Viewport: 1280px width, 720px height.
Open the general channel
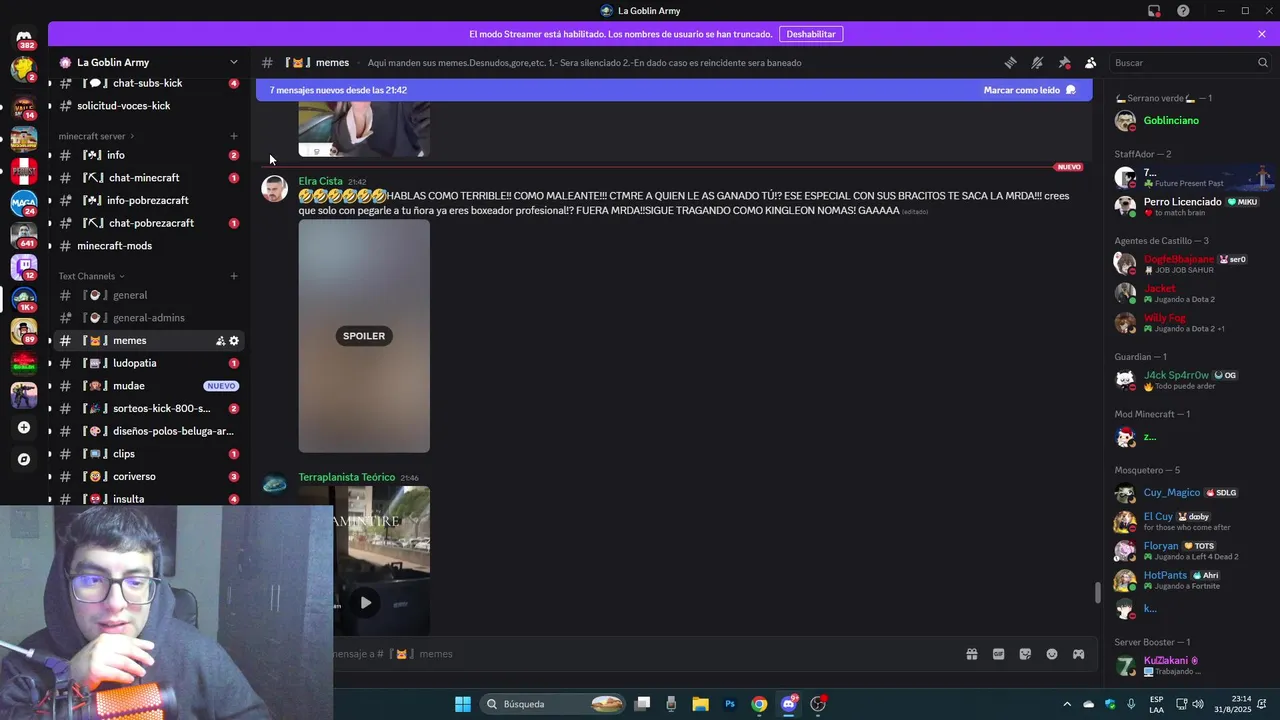[x=149, y=295]
